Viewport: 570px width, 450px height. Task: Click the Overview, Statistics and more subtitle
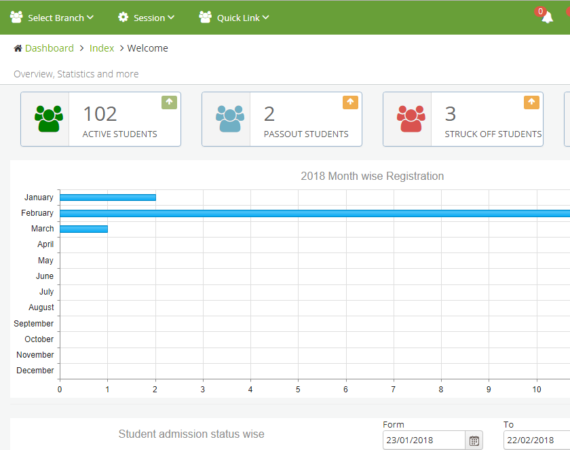[x=76, y=74]
